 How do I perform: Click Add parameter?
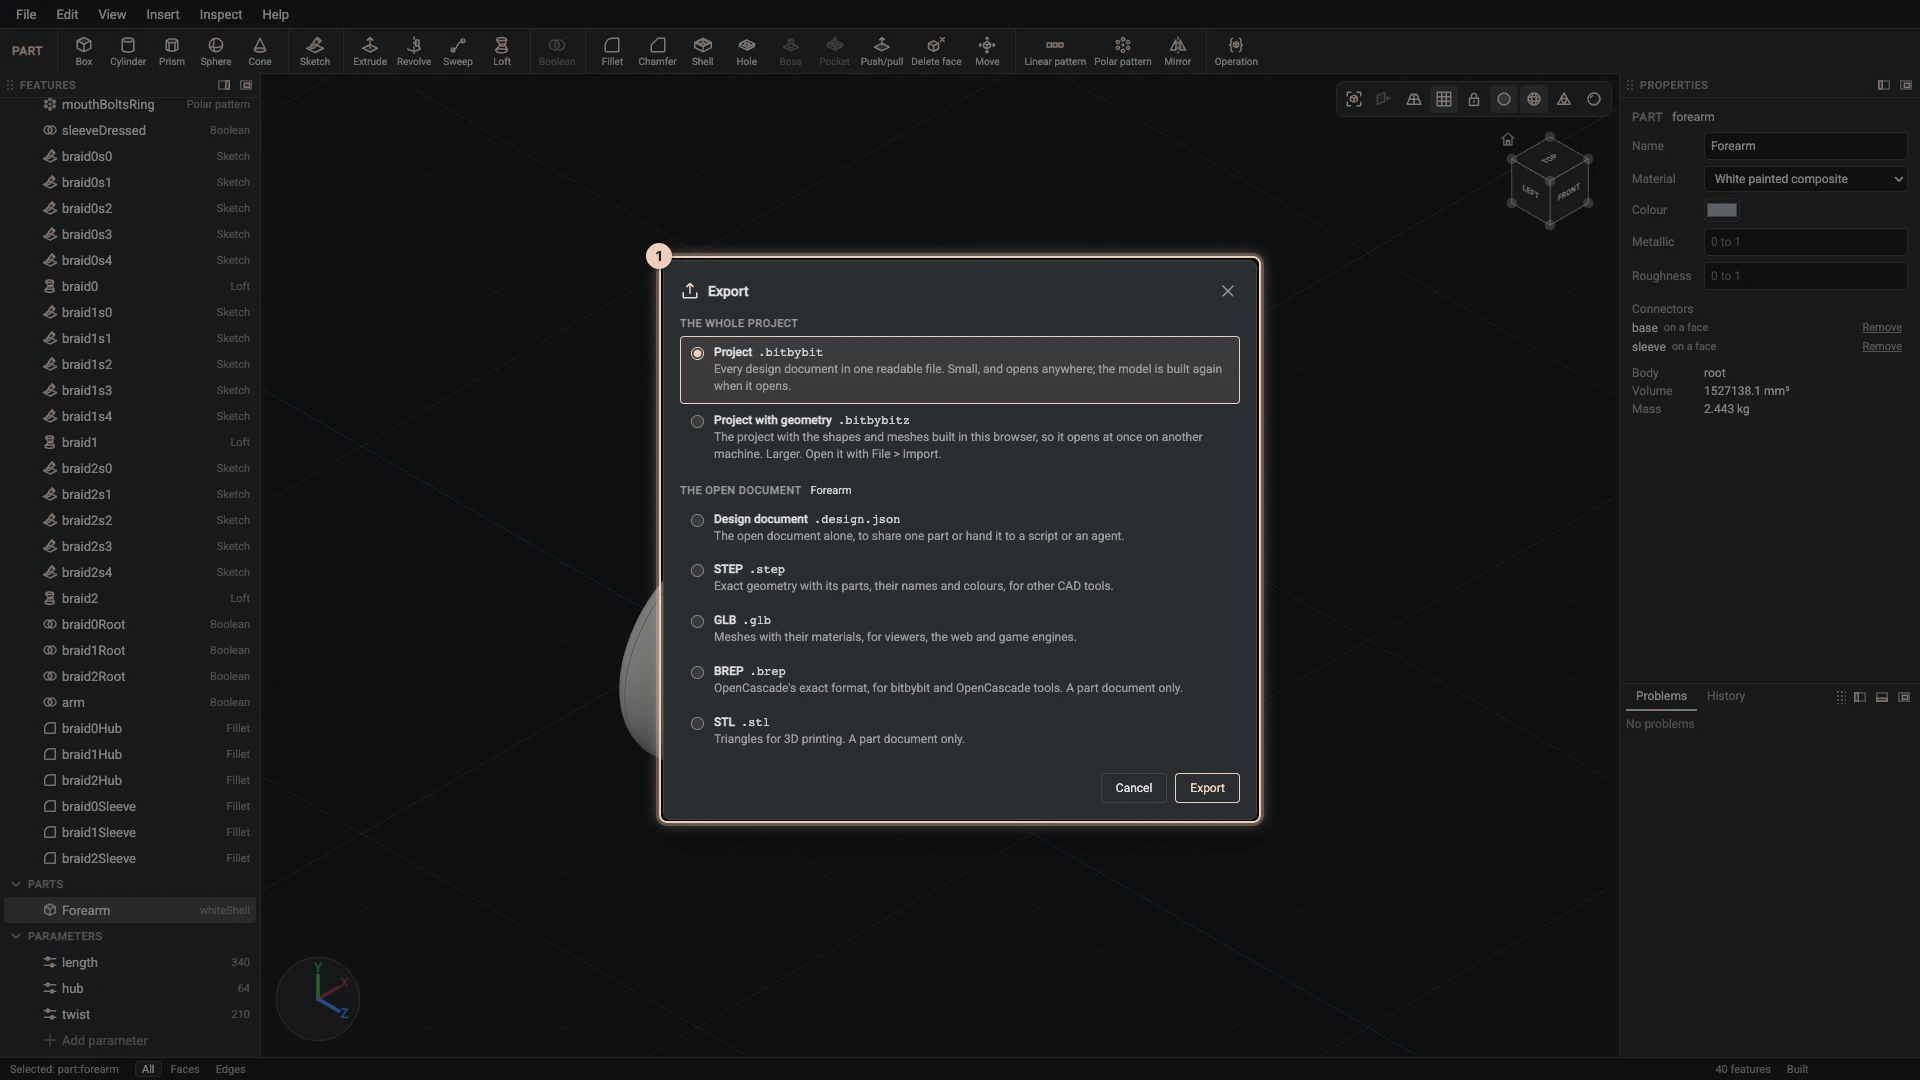[96, 1040]
